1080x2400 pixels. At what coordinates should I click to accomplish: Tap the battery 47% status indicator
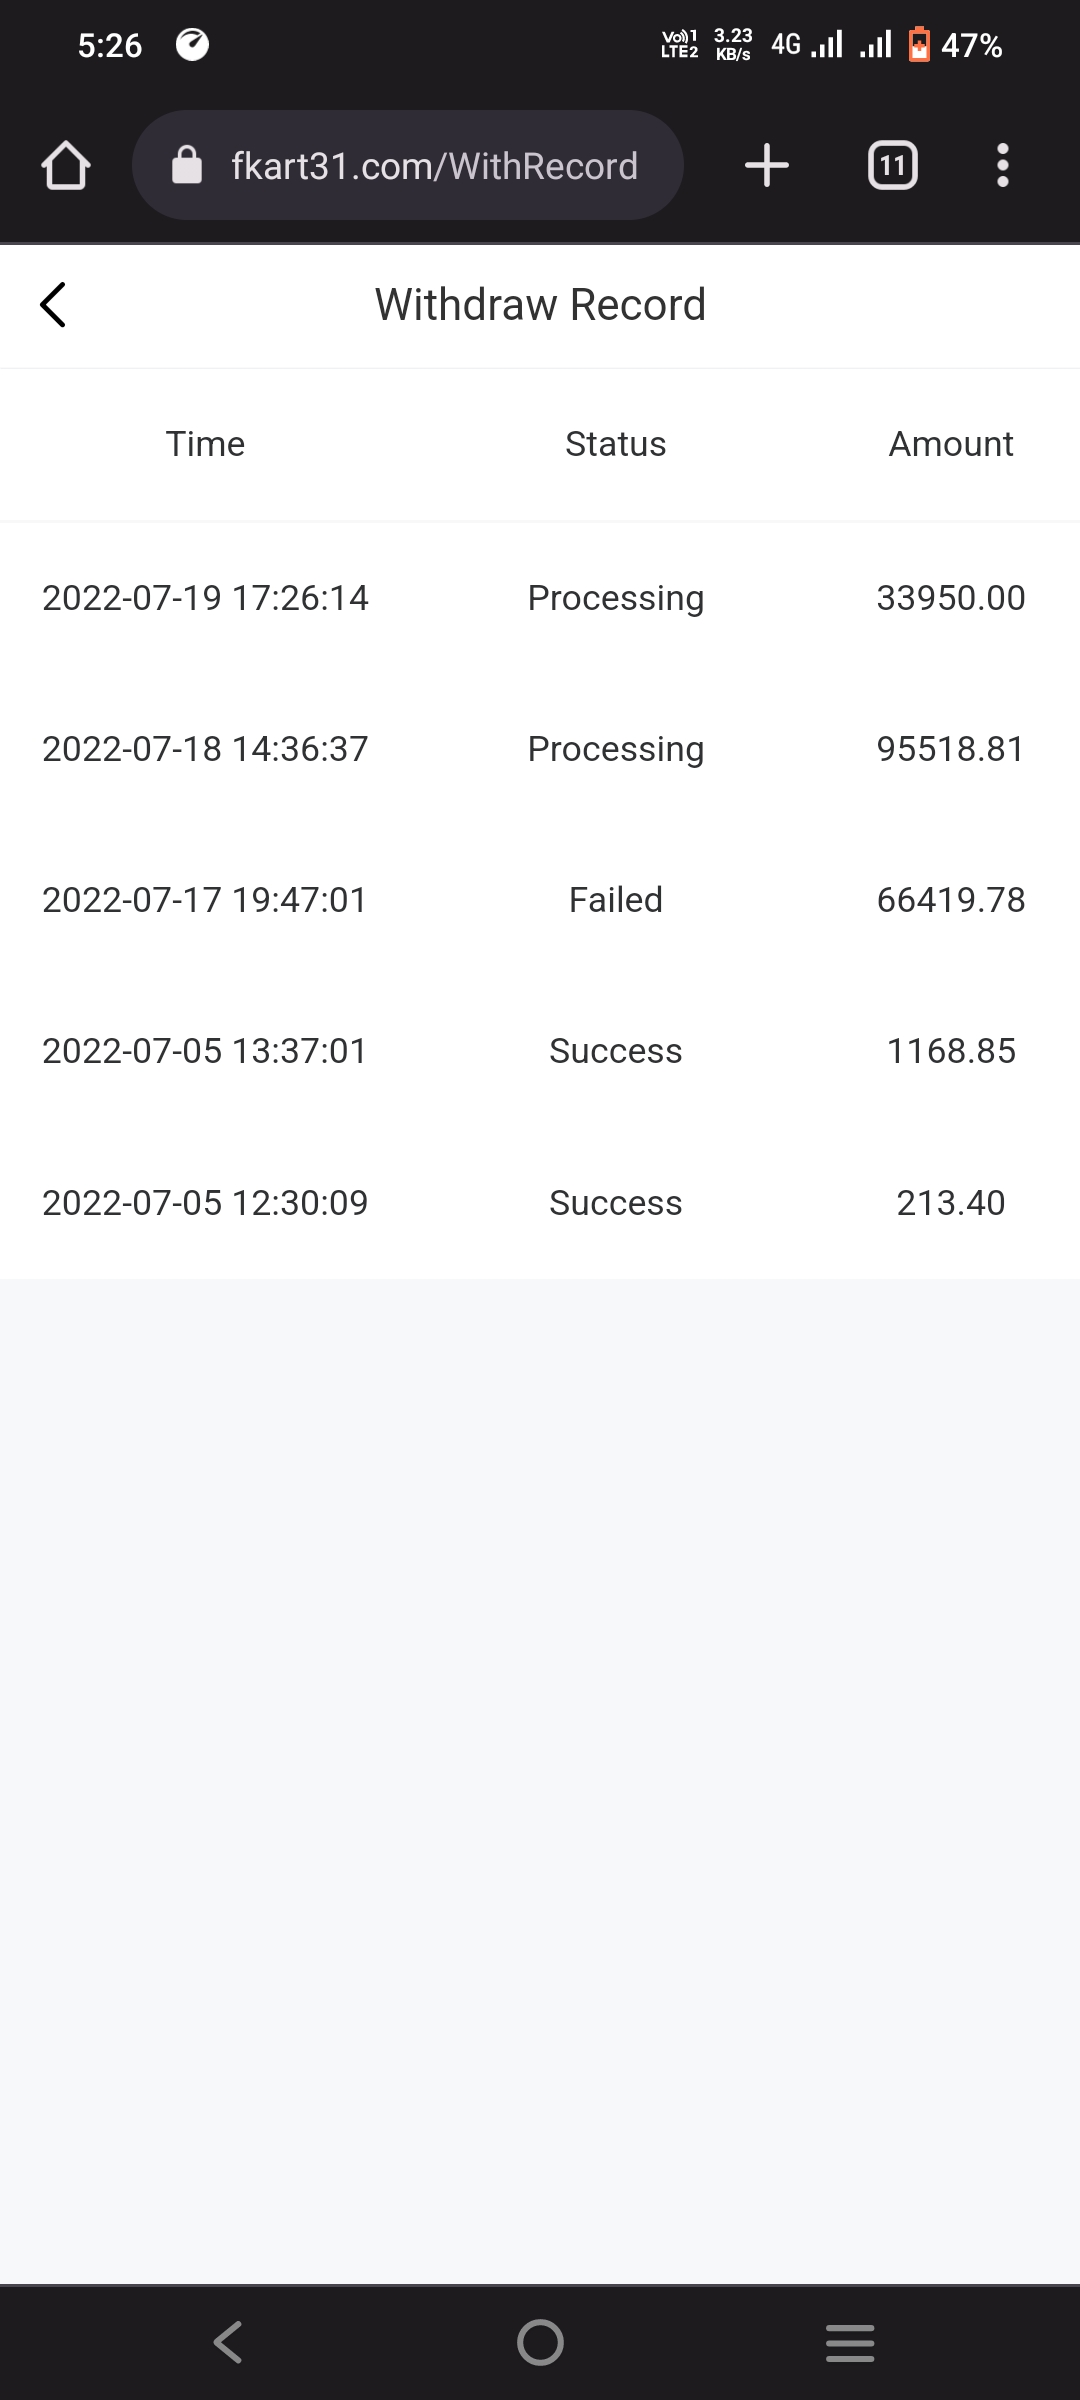click(x=955, y=45)
